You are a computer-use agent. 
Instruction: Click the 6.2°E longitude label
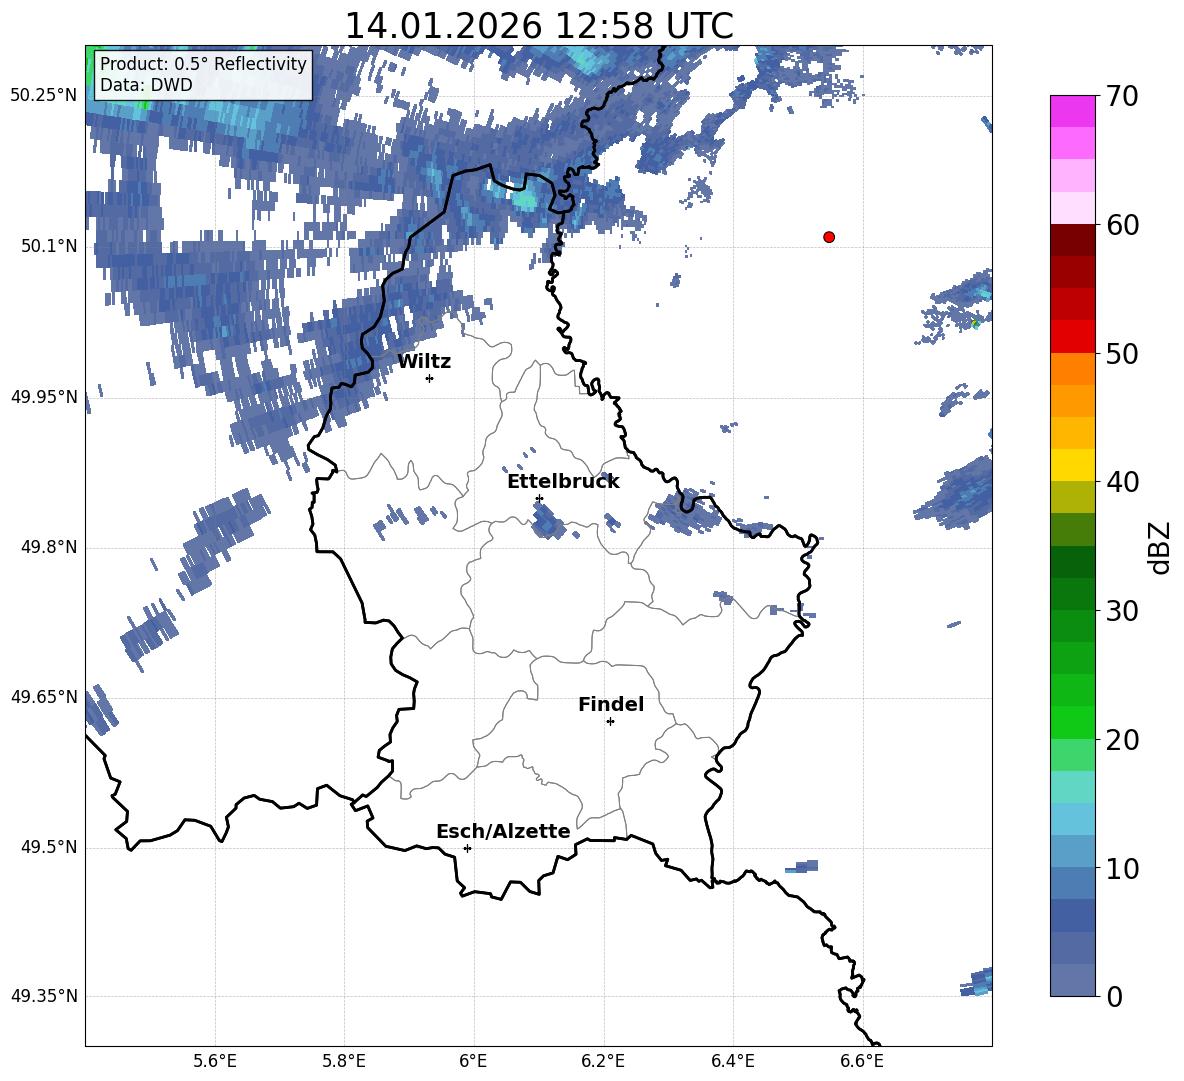(x=603, y=1062)
